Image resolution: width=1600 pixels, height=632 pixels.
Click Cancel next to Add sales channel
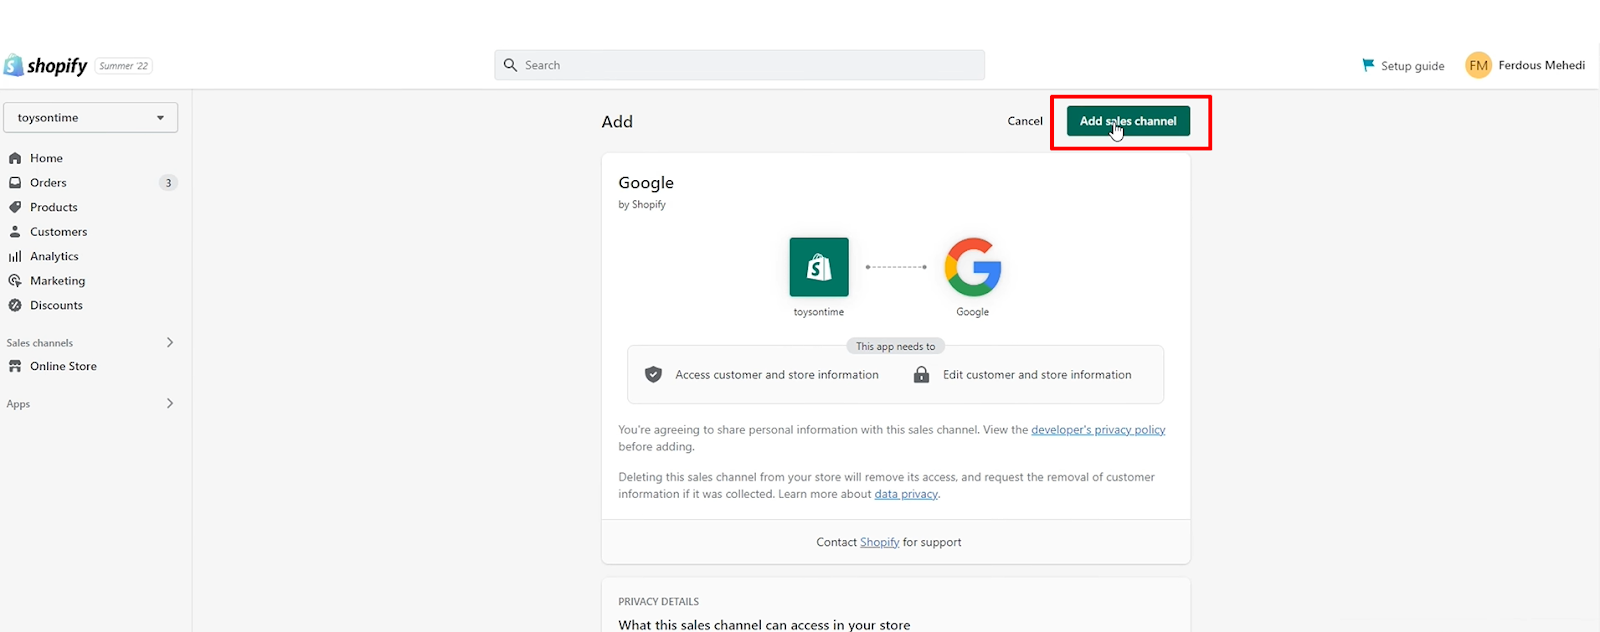1025,121
